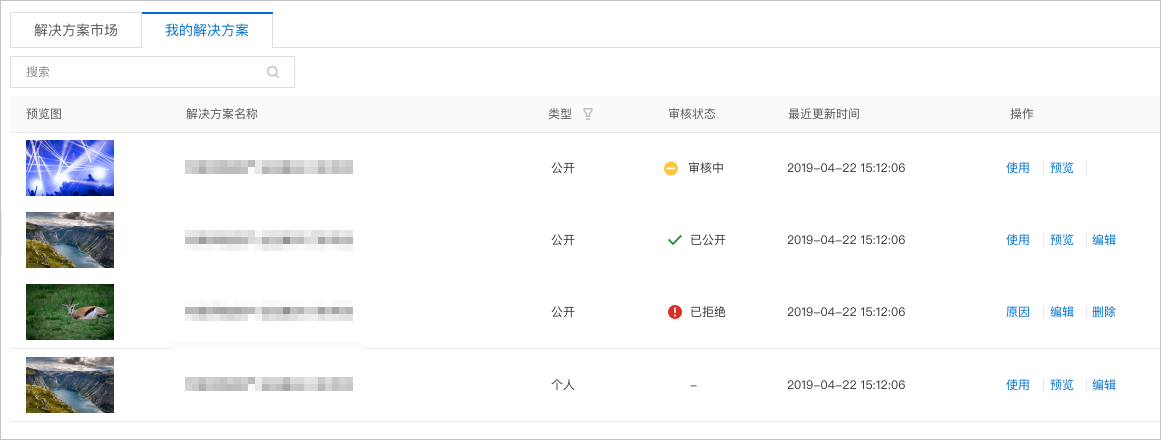Click the red 已拒绝 warning icon
The width and height of the screenshot is (1161, 440).
(675, 312)
